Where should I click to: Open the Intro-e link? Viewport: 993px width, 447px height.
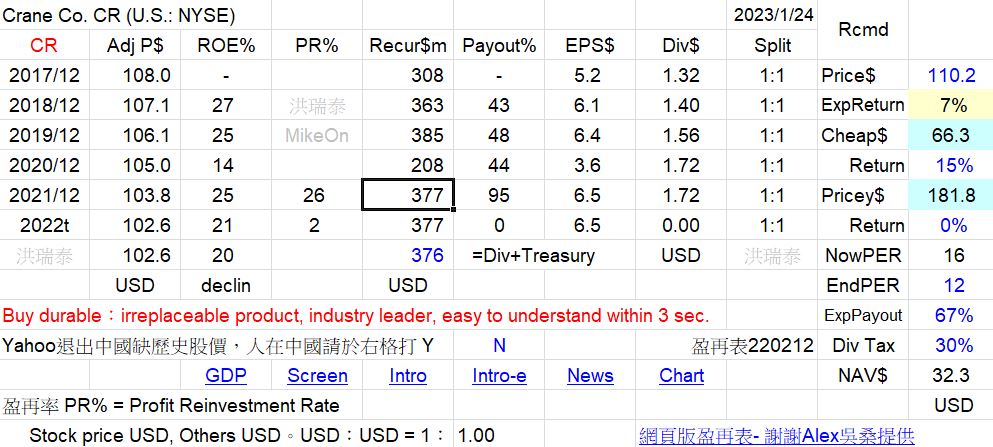499,375
